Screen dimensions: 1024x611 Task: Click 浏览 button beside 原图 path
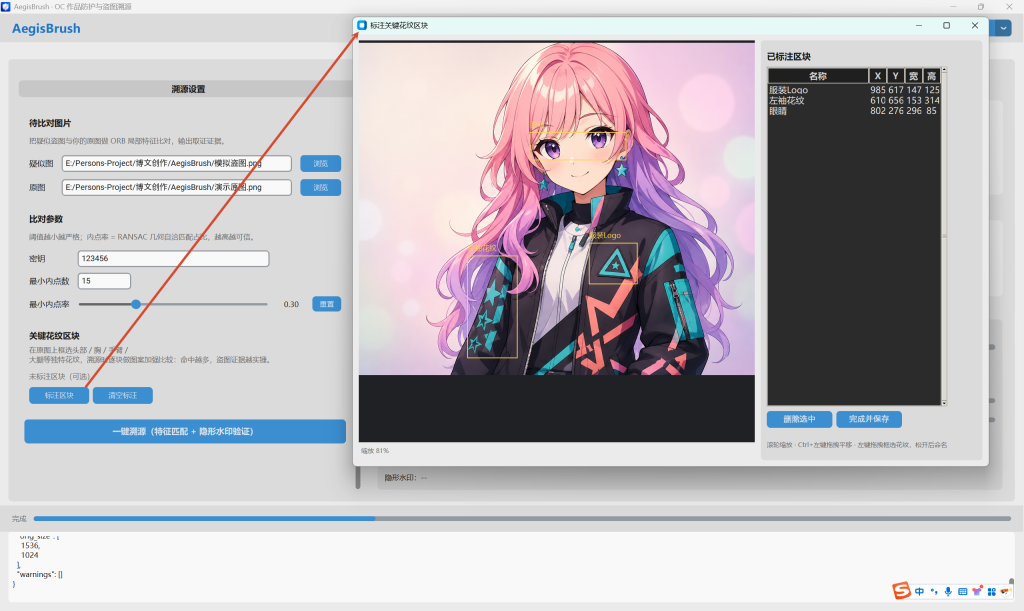click(x=321, y=187)
